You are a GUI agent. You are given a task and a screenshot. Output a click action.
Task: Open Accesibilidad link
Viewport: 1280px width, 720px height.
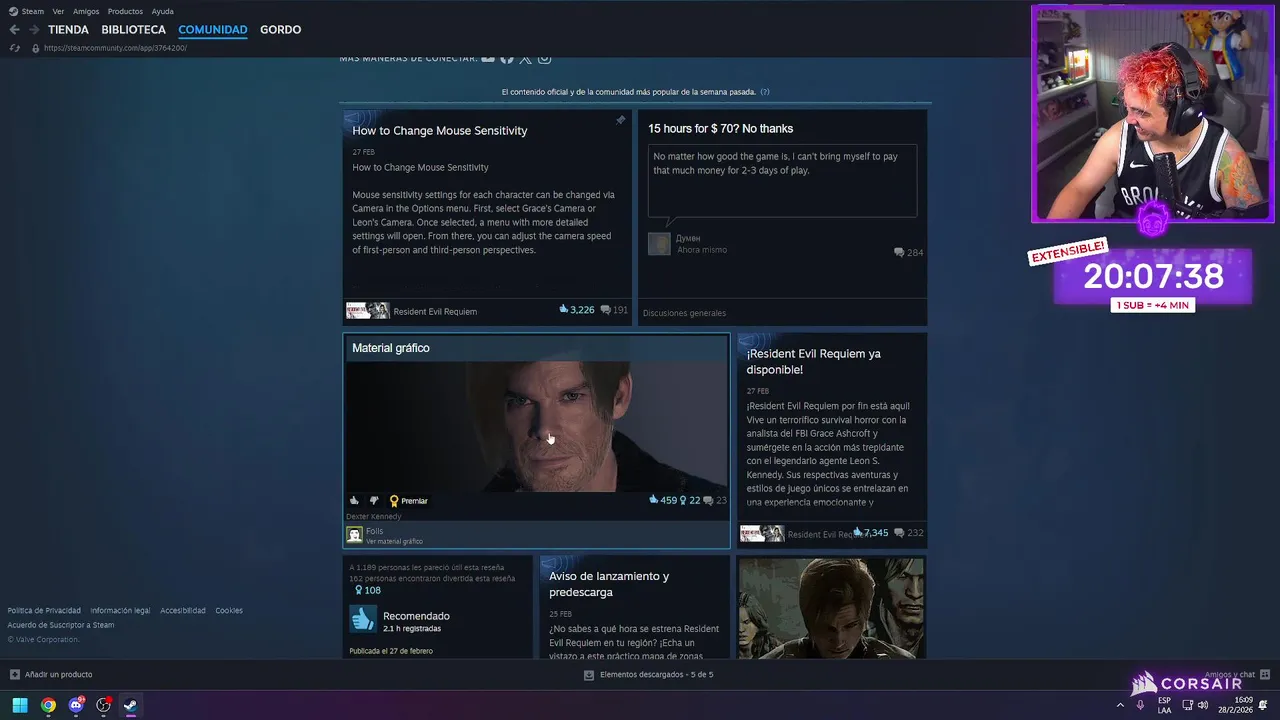(183, 610)
